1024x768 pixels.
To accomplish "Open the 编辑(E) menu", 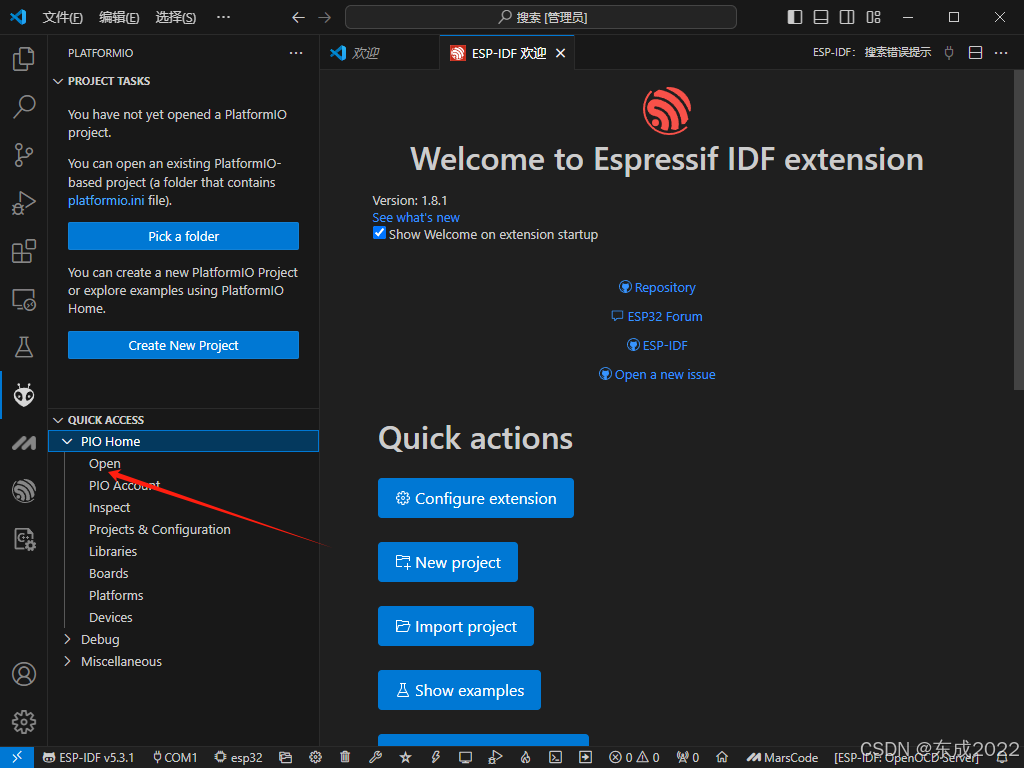I will 119,18.
